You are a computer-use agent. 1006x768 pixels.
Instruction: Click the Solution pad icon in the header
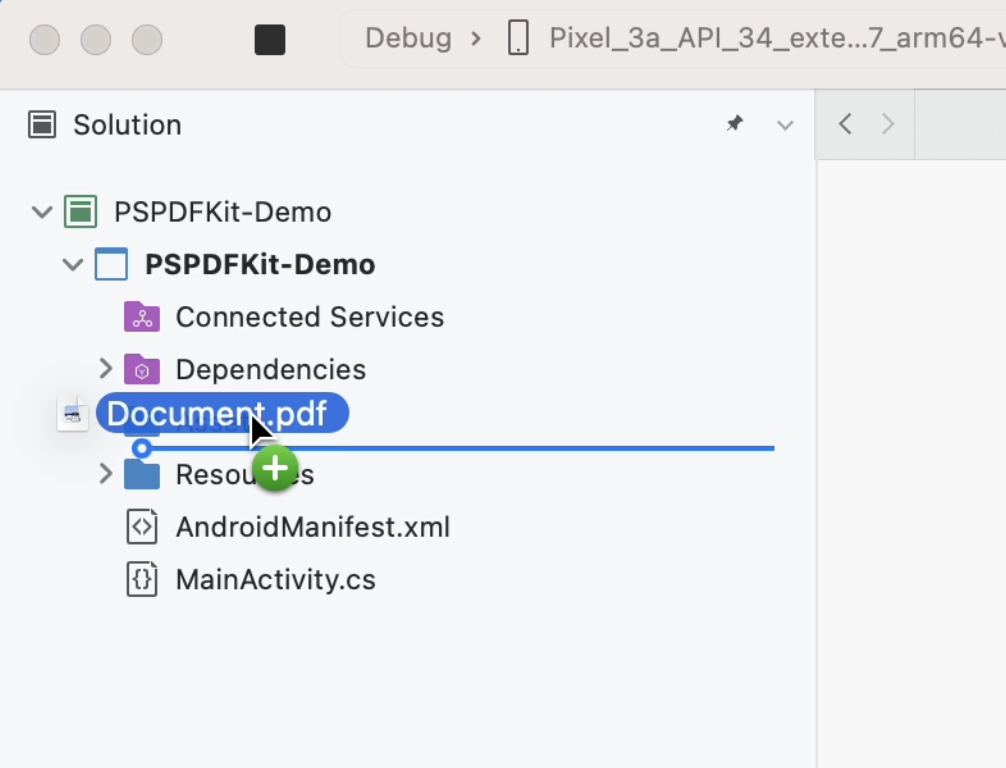click(x=42, y=123)
